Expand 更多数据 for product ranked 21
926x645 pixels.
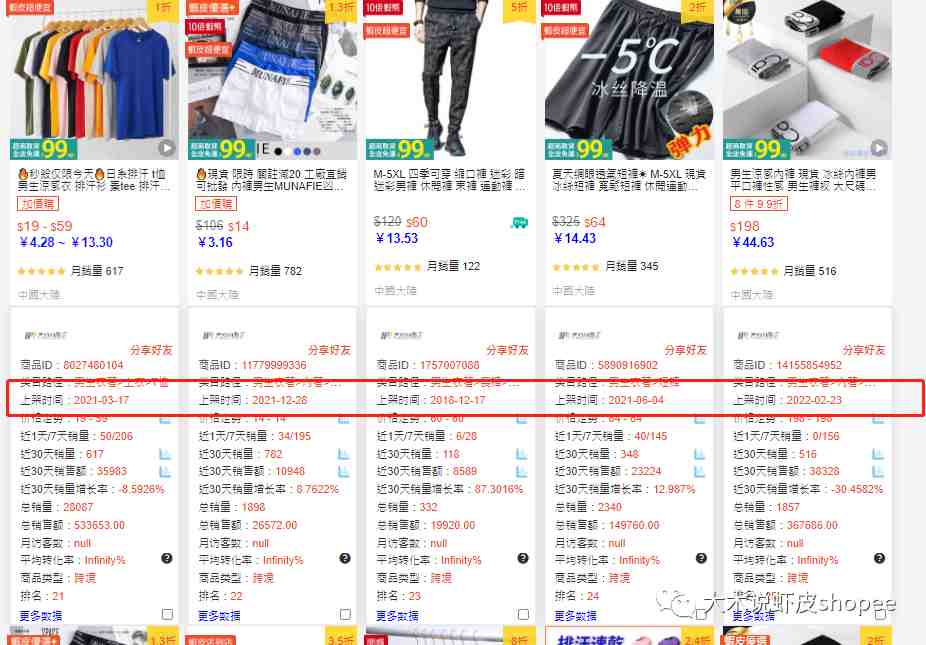pos(41,615)
